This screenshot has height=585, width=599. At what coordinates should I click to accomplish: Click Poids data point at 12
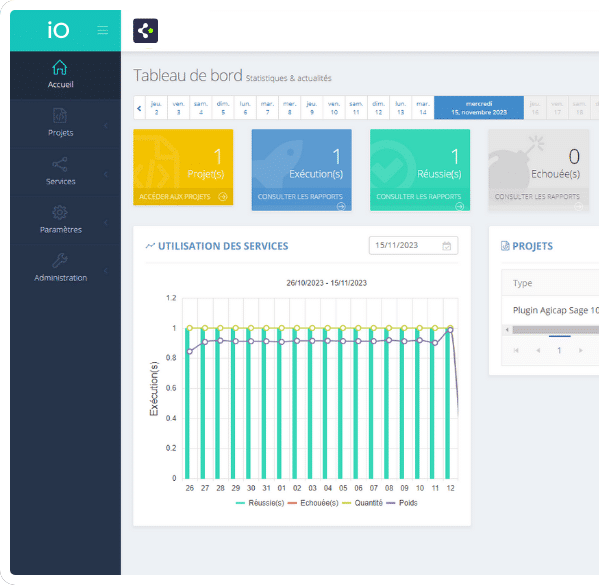tap(450, 329)
